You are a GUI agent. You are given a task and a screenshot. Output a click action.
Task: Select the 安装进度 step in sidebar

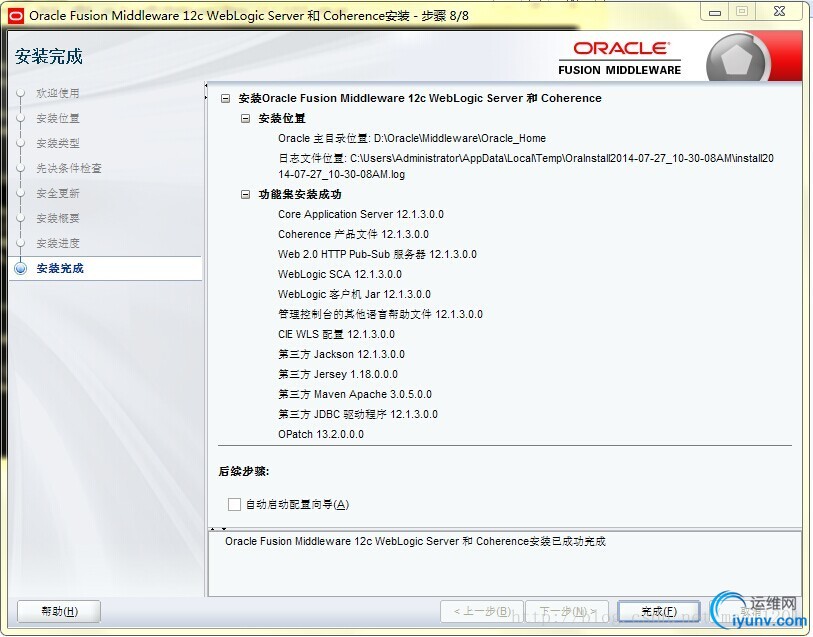pos(58,243)
